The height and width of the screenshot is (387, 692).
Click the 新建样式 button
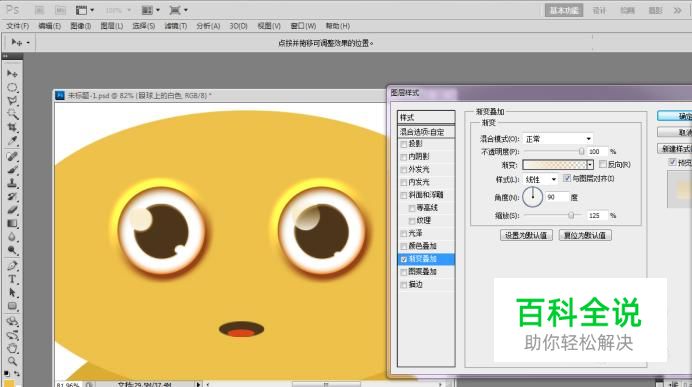[x=674, y=149]
